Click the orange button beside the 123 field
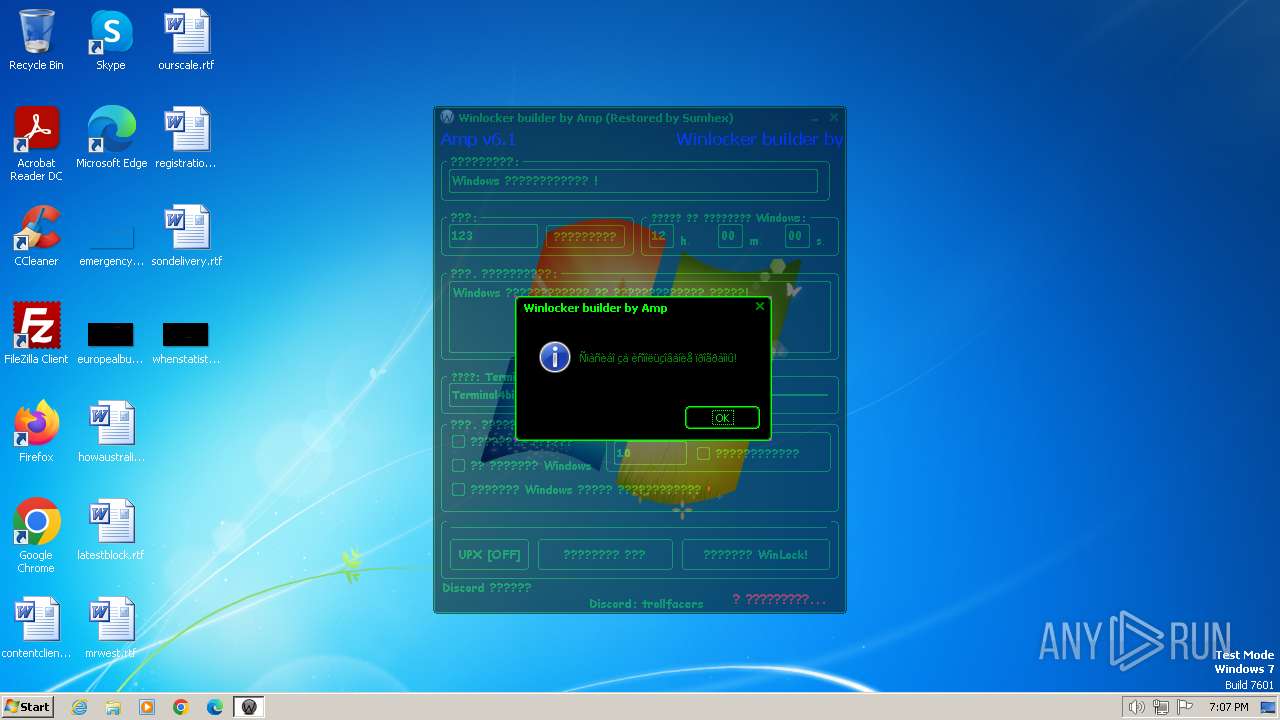The height and width of the screenshot is (720, 1280). point(585,236)
